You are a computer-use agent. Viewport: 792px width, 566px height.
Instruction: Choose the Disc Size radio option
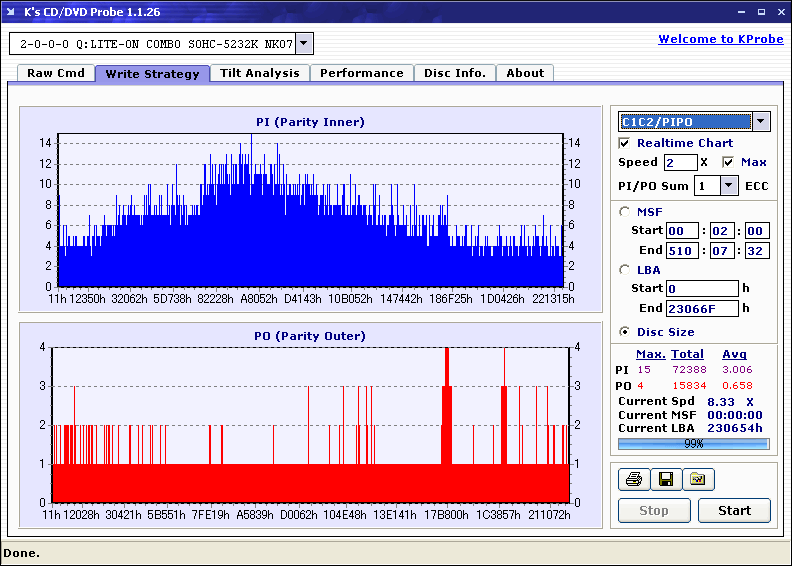625,332
